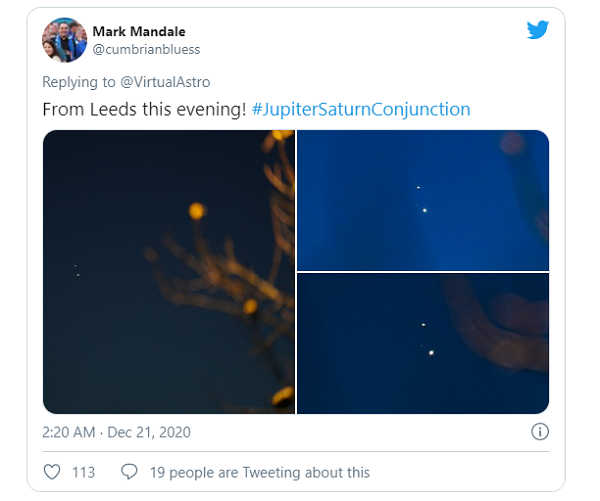Screen dimensions: 600x501
Task: Click the two planet dots in left photo
Action: pos(77,270)
